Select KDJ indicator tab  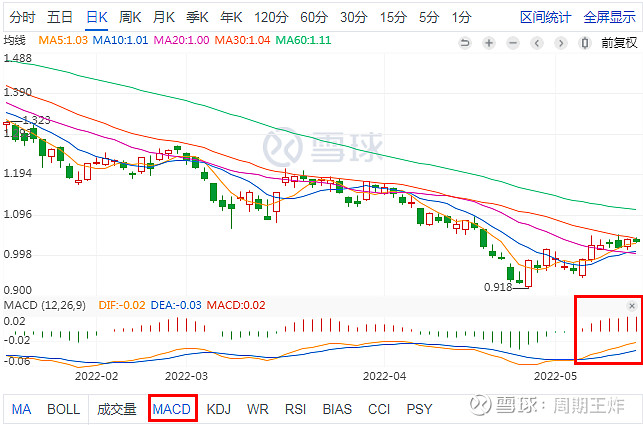219,409
